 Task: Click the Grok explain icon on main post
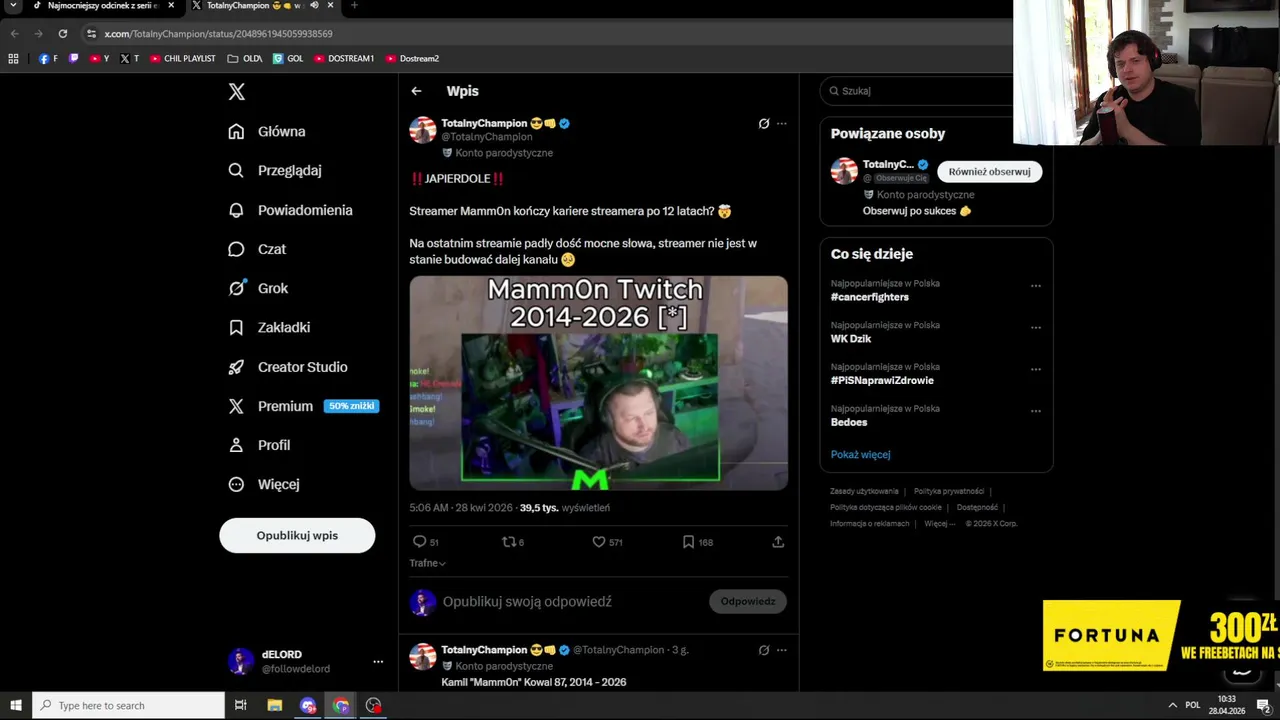pyautogui.click(x=764, y=124)
